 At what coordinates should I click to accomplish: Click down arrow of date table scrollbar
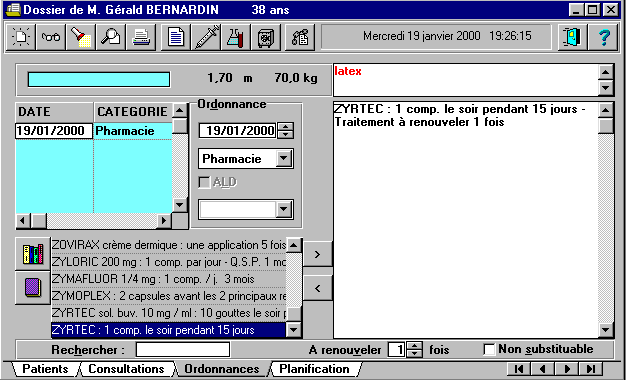point(180,206)
